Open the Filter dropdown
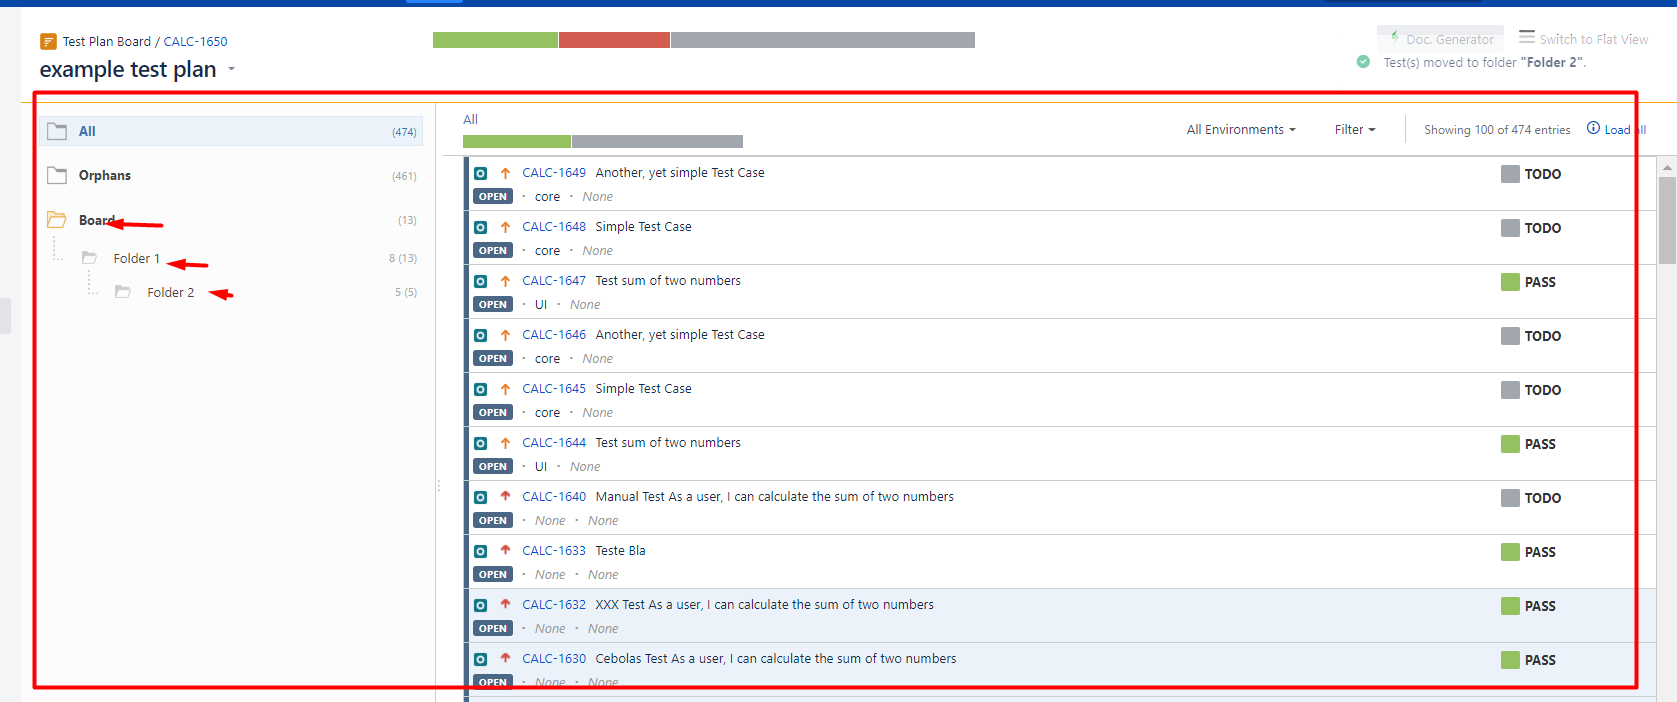 click(1354, 130)
